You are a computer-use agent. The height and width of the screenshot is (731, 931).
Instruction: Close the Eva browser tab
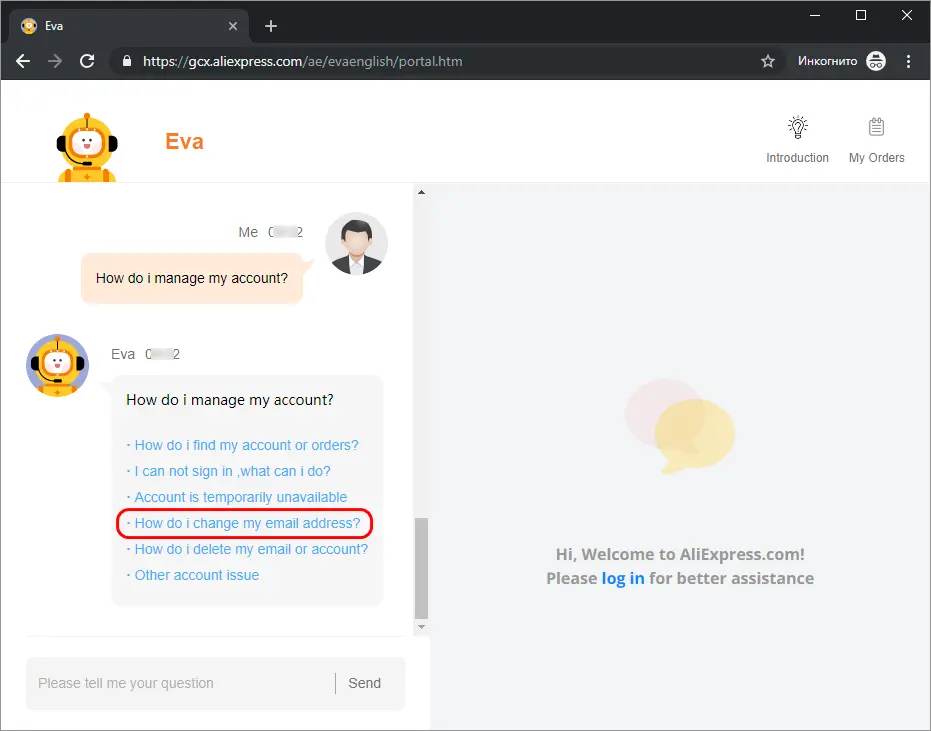[233, 26]
